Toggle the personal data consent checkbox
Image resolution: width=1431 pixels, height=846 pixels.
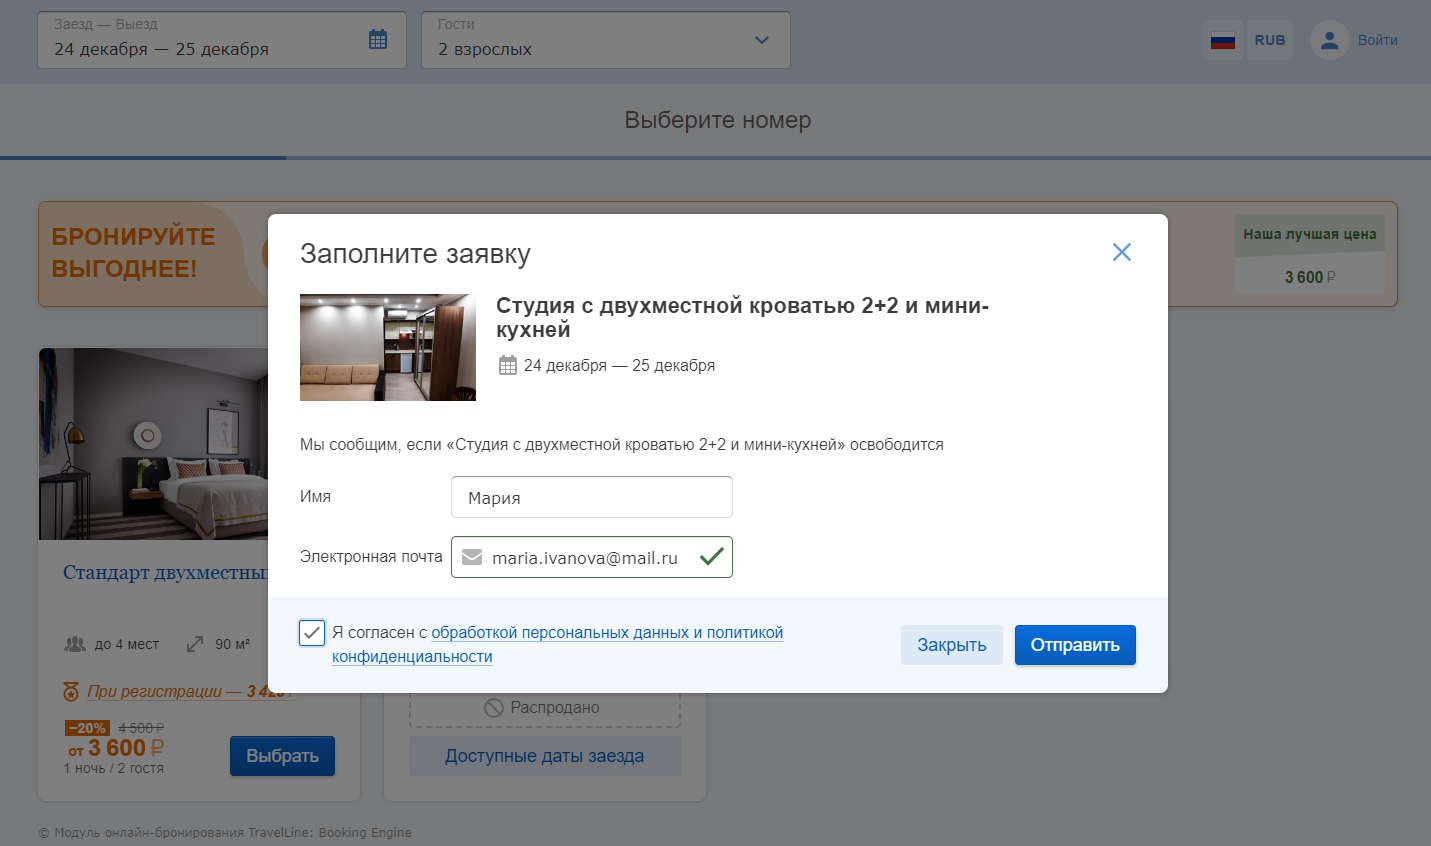pos(312,633)
